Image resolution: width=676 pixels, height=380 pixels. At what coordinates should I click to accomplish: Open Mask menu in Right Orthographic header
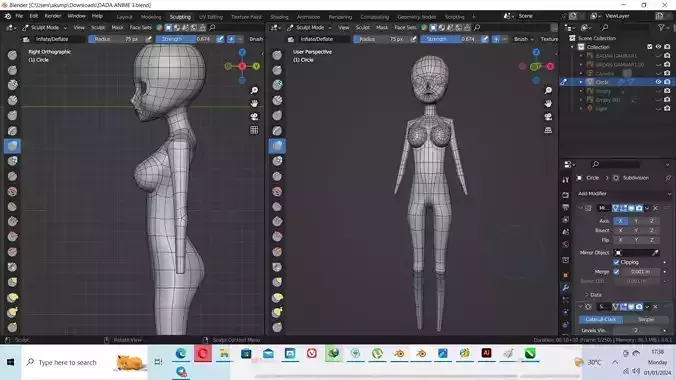(x=117, y=28)
